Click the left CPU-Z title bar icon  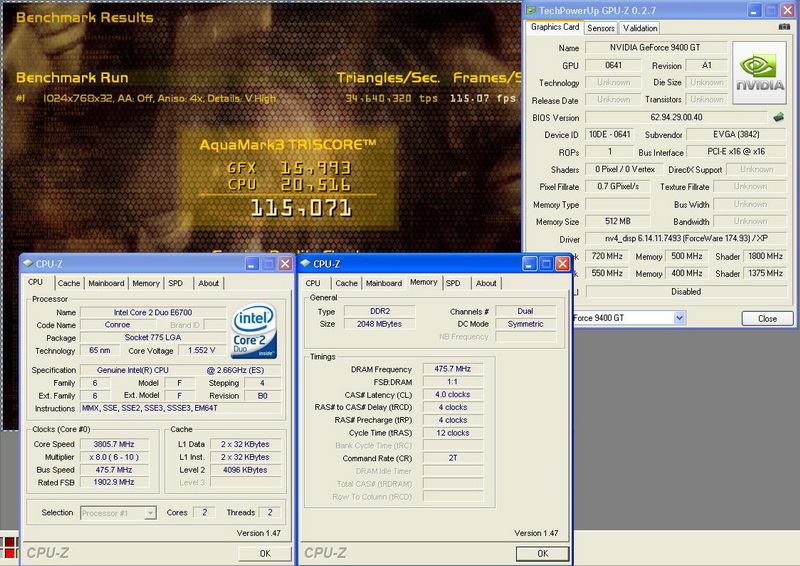28,264
